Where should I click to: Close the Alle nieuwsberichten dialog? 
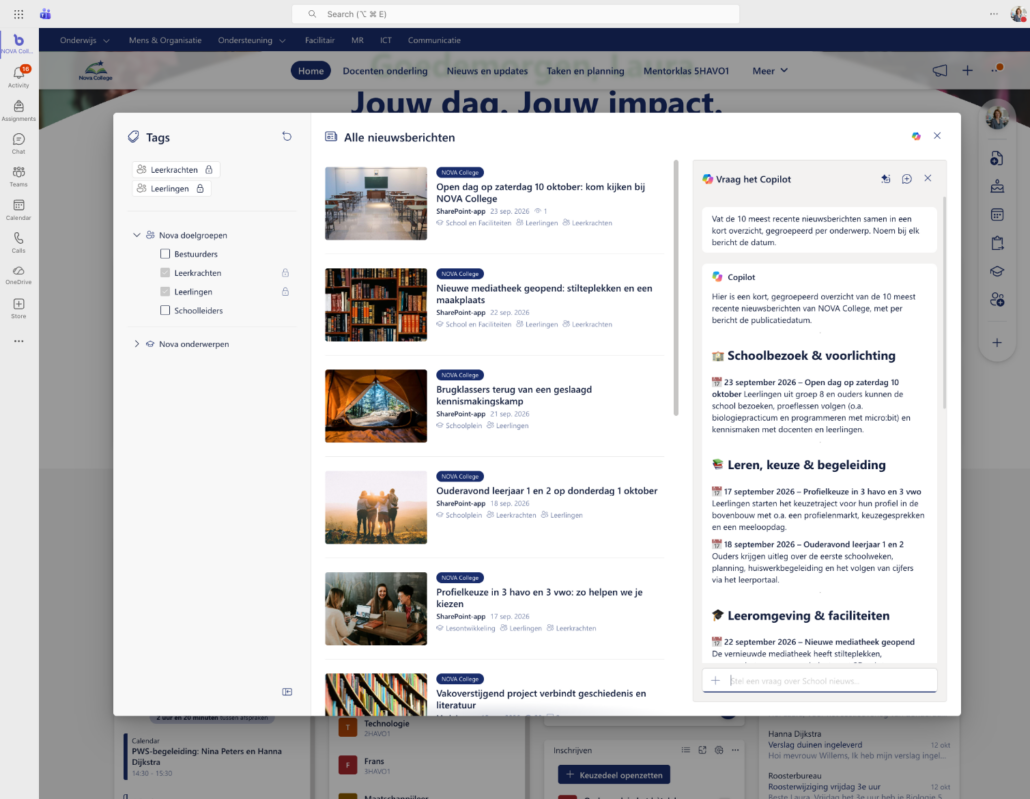coord(937,136)
